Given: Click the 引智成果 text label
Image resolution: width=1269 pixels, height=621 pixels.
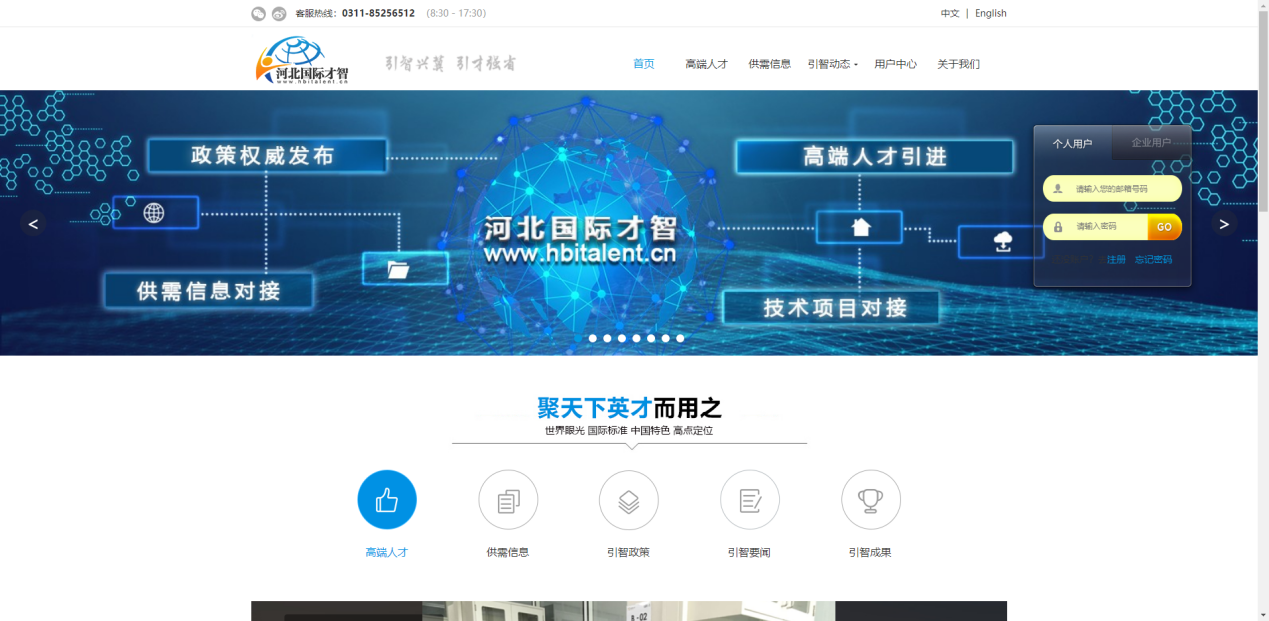Looking at the screenshot, I should point(871,552).
